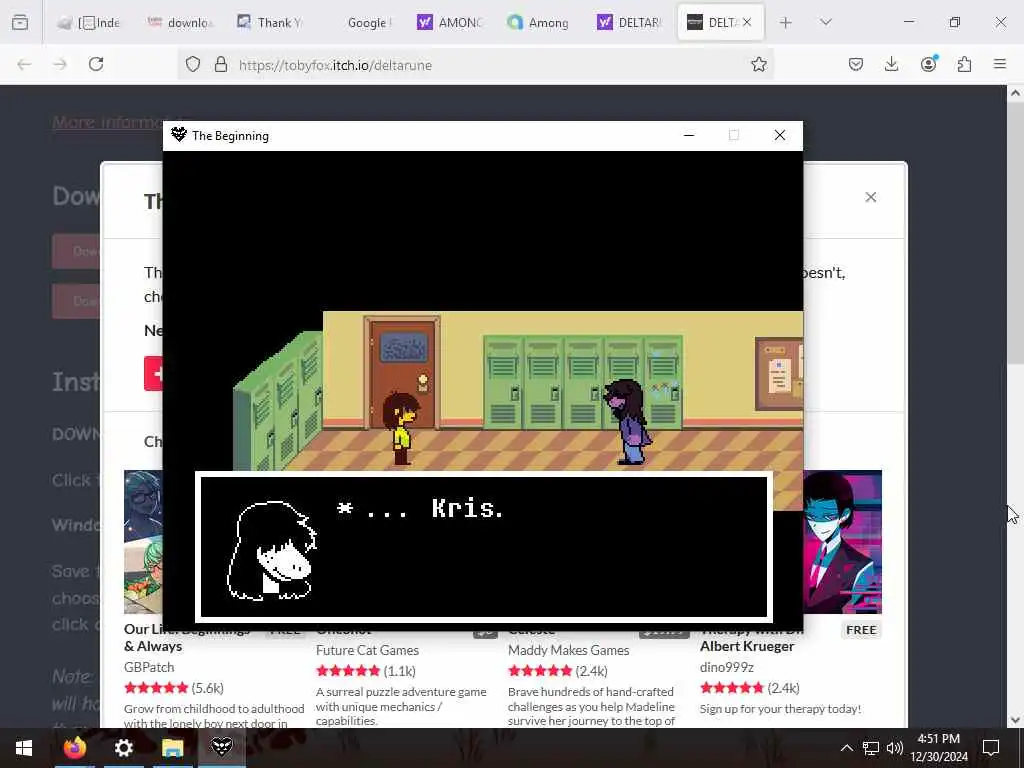Open a new browser tab
The width and height of the screenshot is (1024, 768).
786,23
